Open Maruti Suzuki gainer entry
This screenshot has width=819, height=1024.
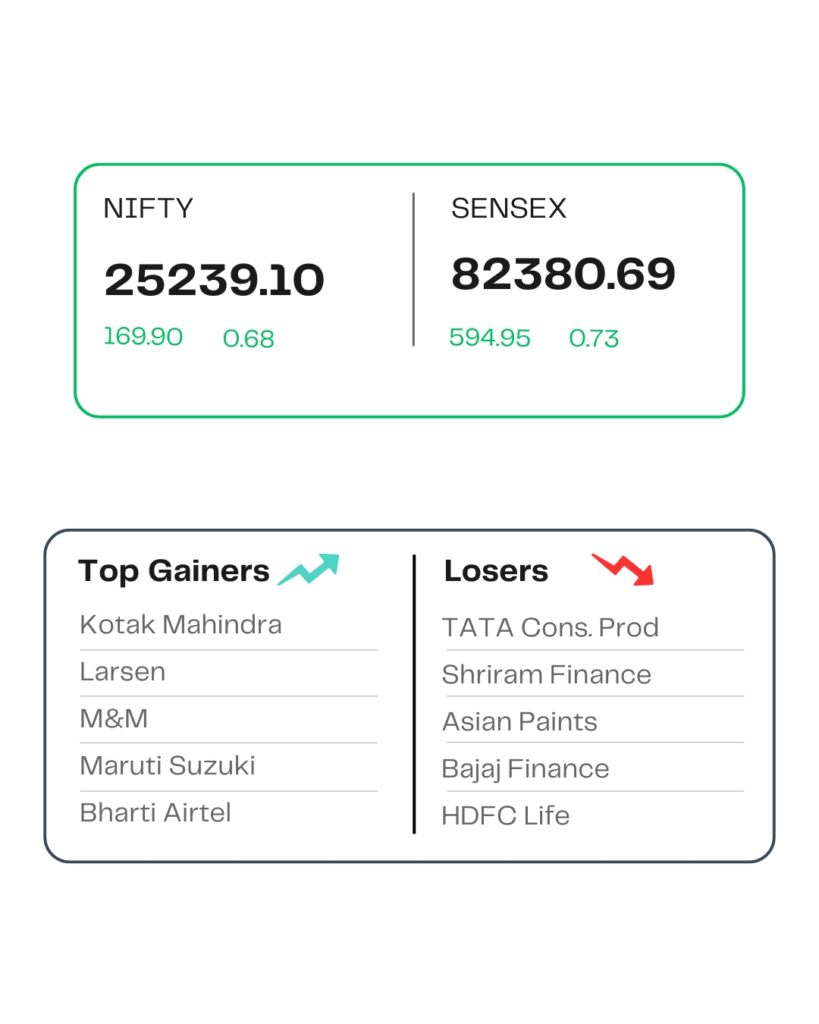[167, 765]
